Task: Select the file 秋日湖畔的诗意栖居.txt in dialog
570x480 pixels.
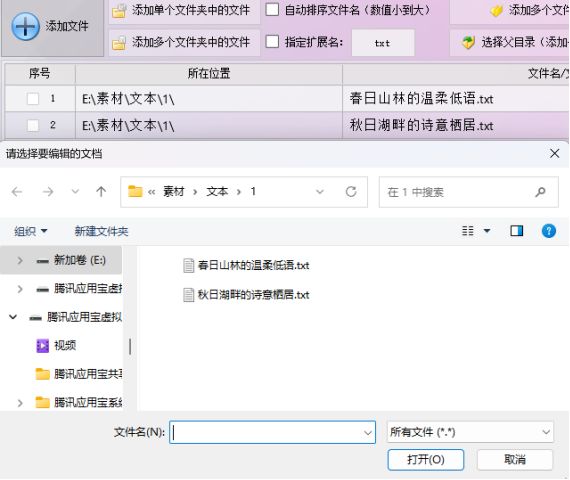Action: pos(246,295)
